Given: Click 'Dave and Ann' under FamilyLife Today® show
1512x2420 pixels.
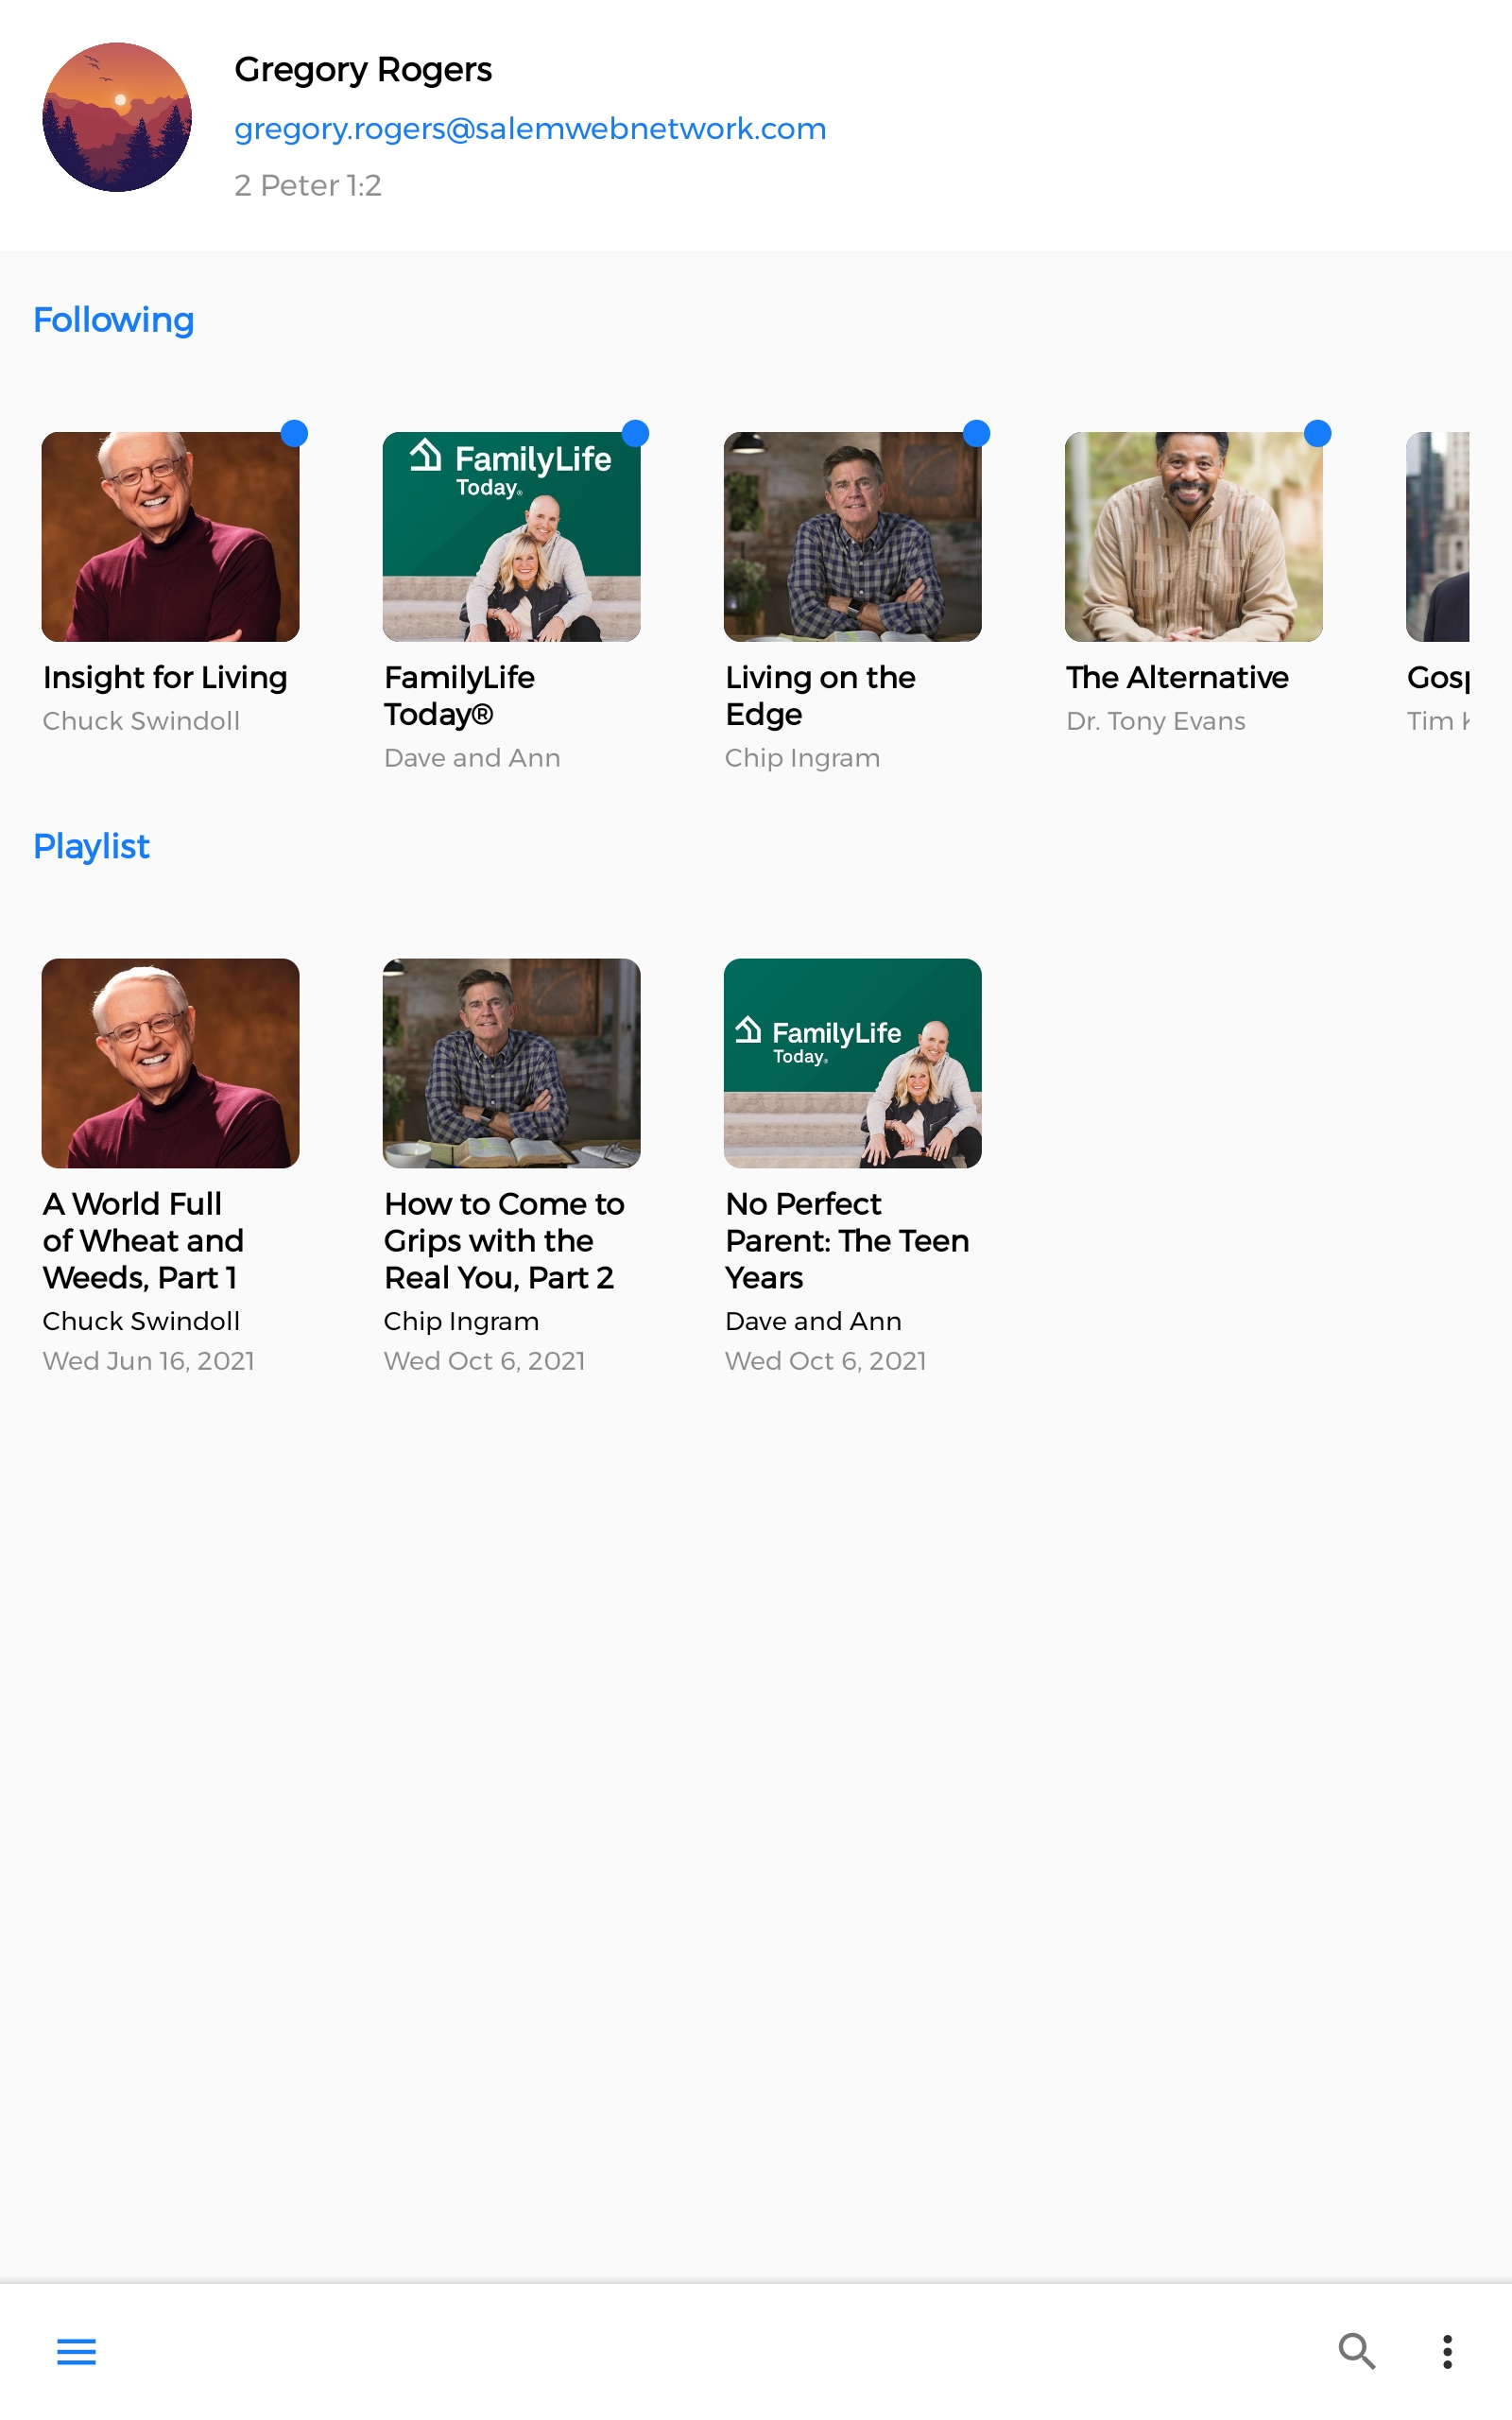Looking at the screenshot, I should 472,758.
